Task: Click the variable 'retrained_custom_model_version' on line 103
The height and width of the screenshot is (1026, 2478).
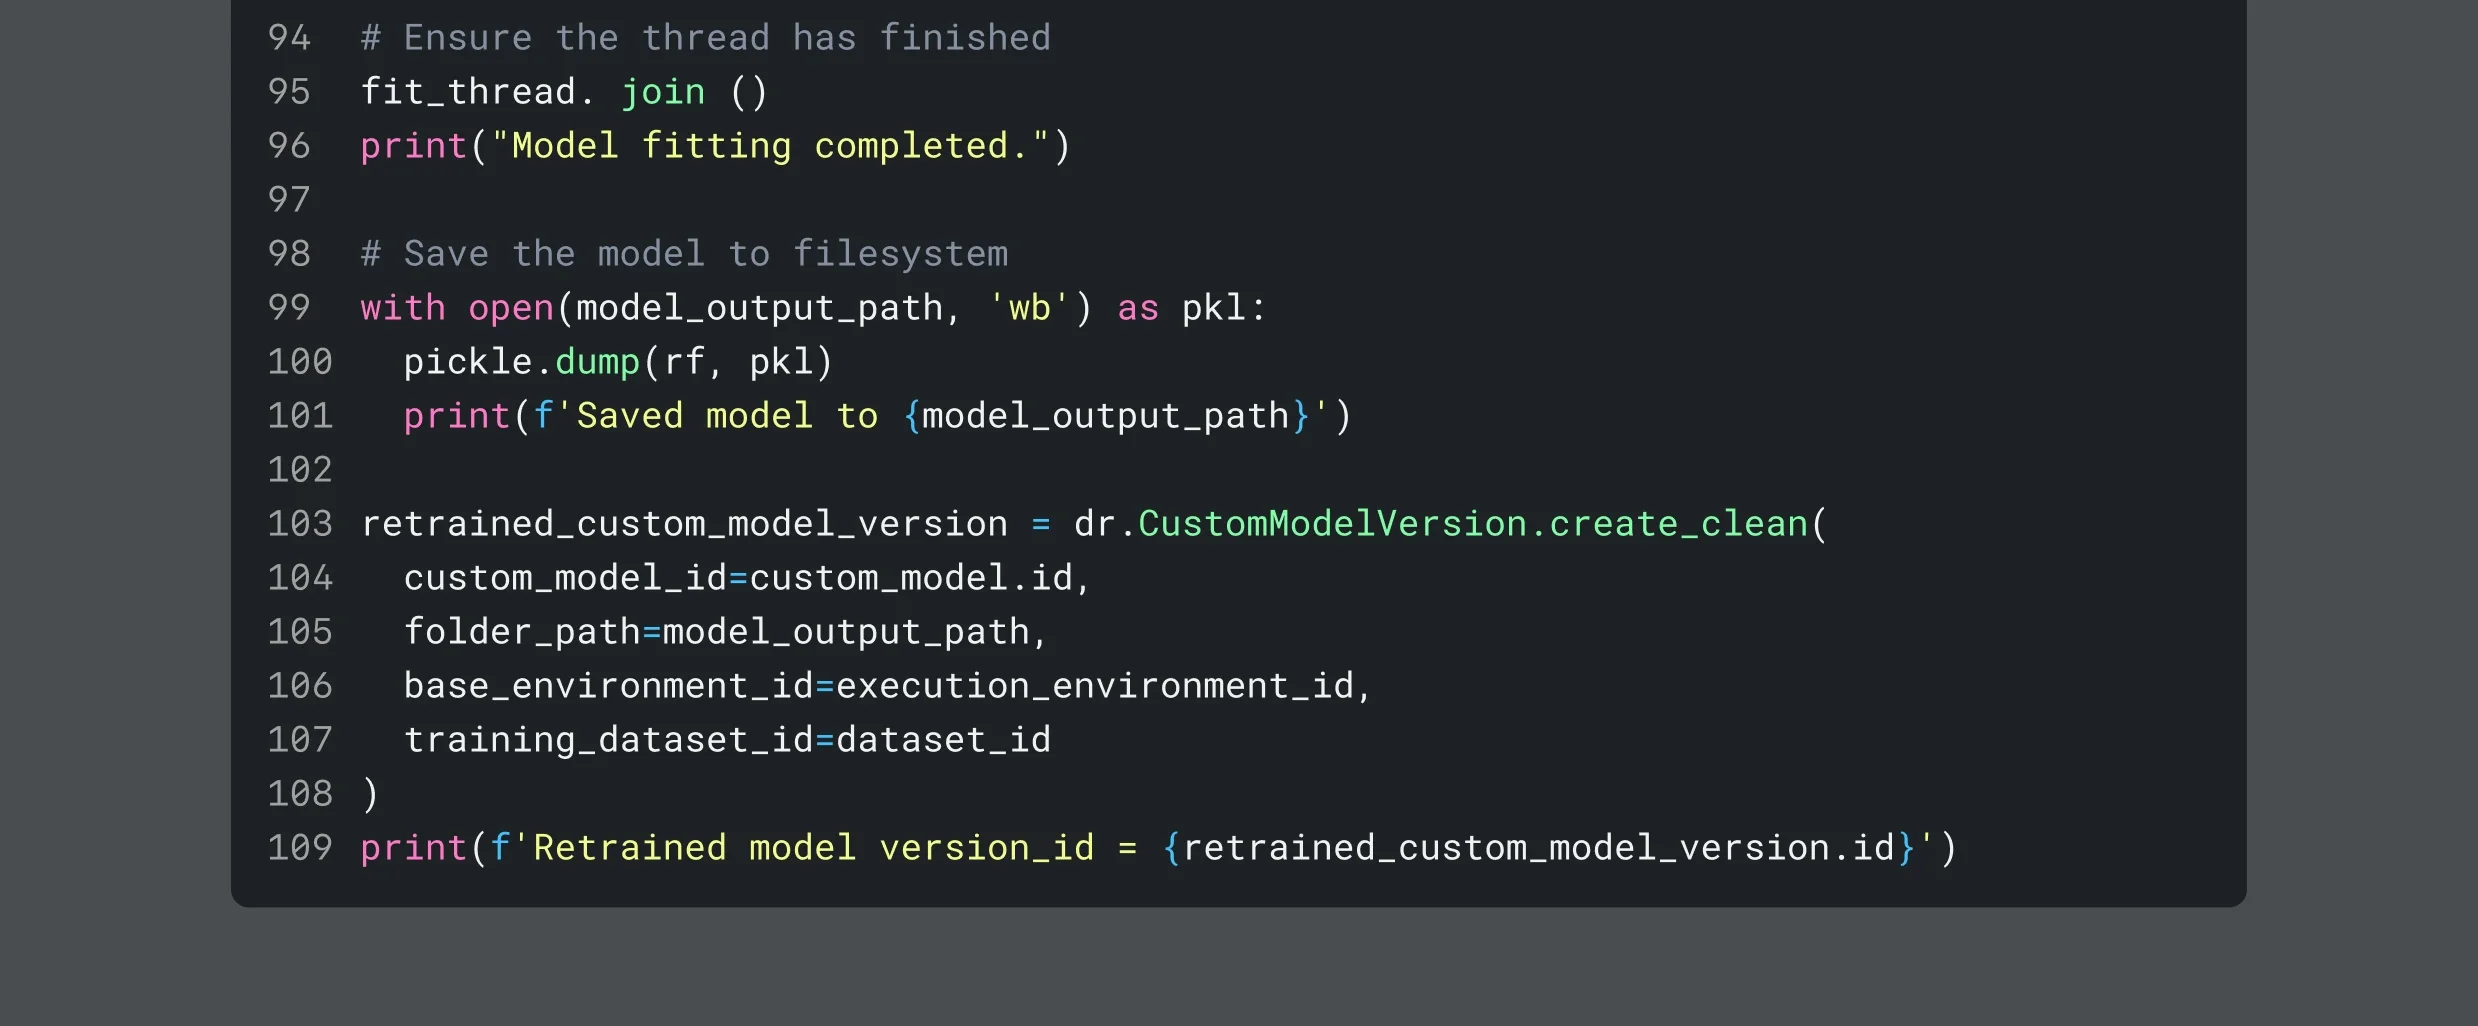Action: point(684,524)
